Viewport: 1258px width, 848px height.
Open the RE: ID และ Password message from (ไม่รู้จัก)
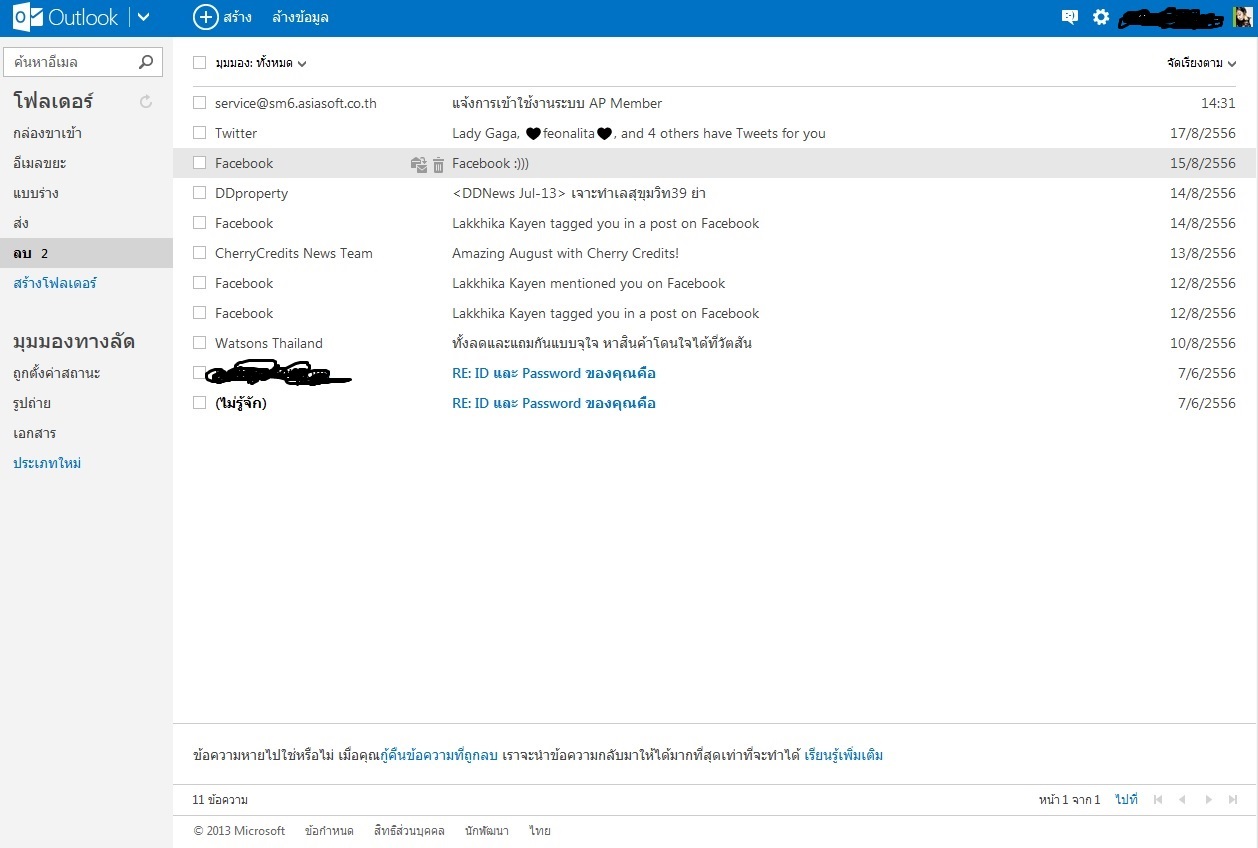(x=554, y=403)
